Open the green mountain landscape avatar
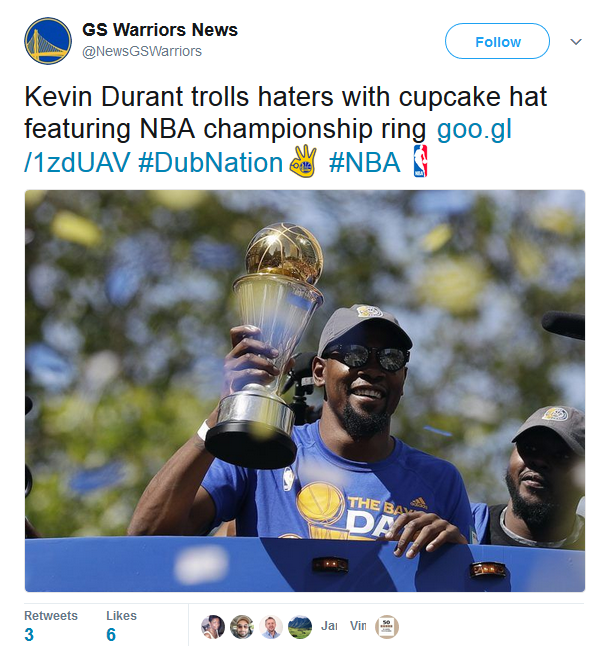 tap(300, 627)
